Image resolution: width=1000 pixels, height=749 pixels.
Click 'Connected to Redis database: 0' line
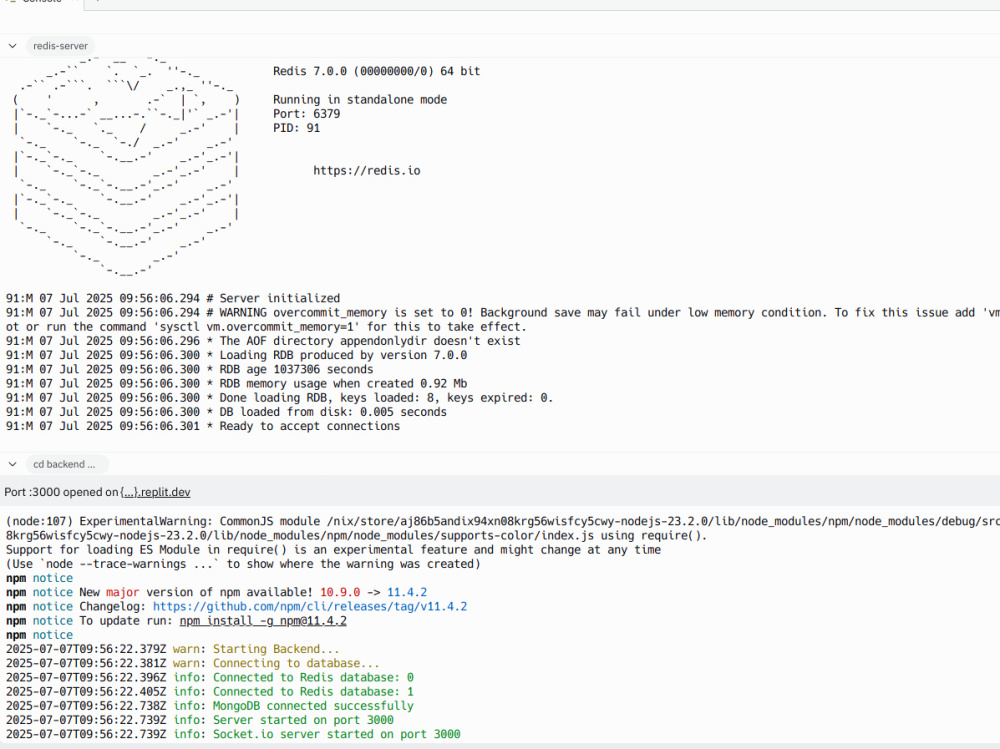tap(210, 678)
